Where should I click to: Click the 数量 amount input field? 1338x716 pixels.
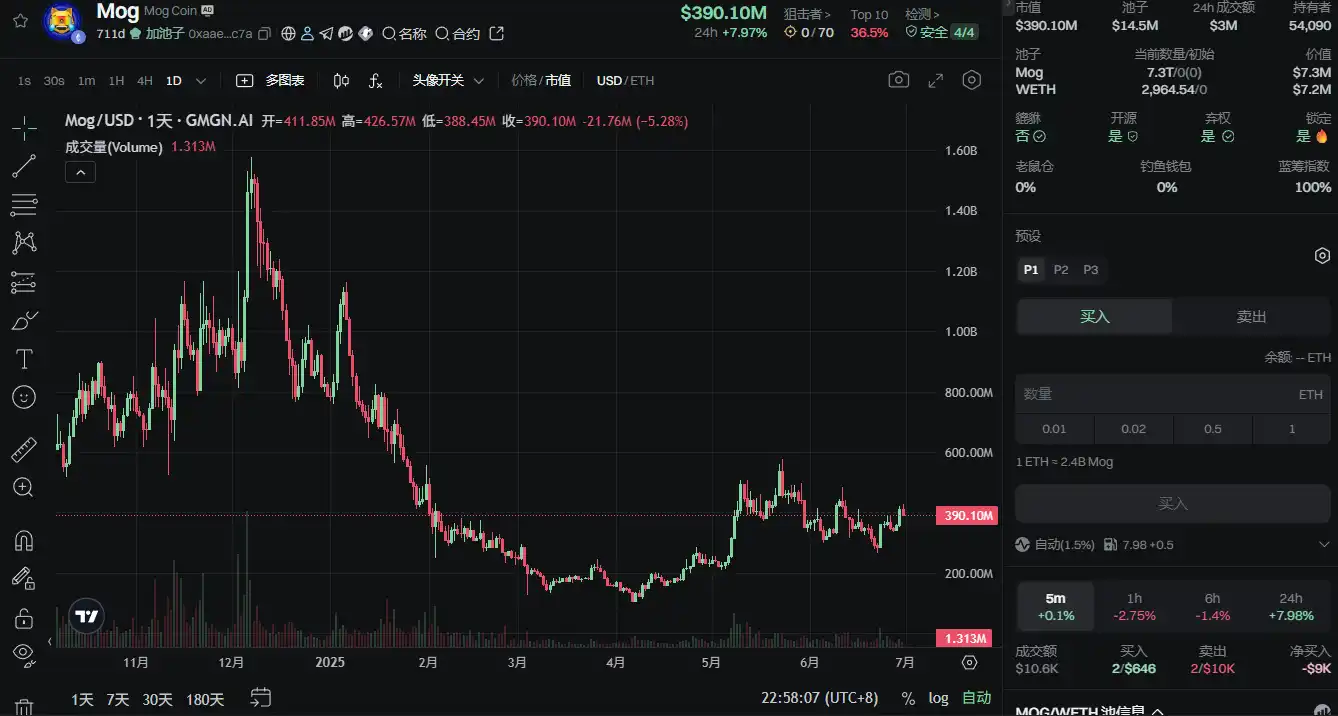tap(1150, 394)
